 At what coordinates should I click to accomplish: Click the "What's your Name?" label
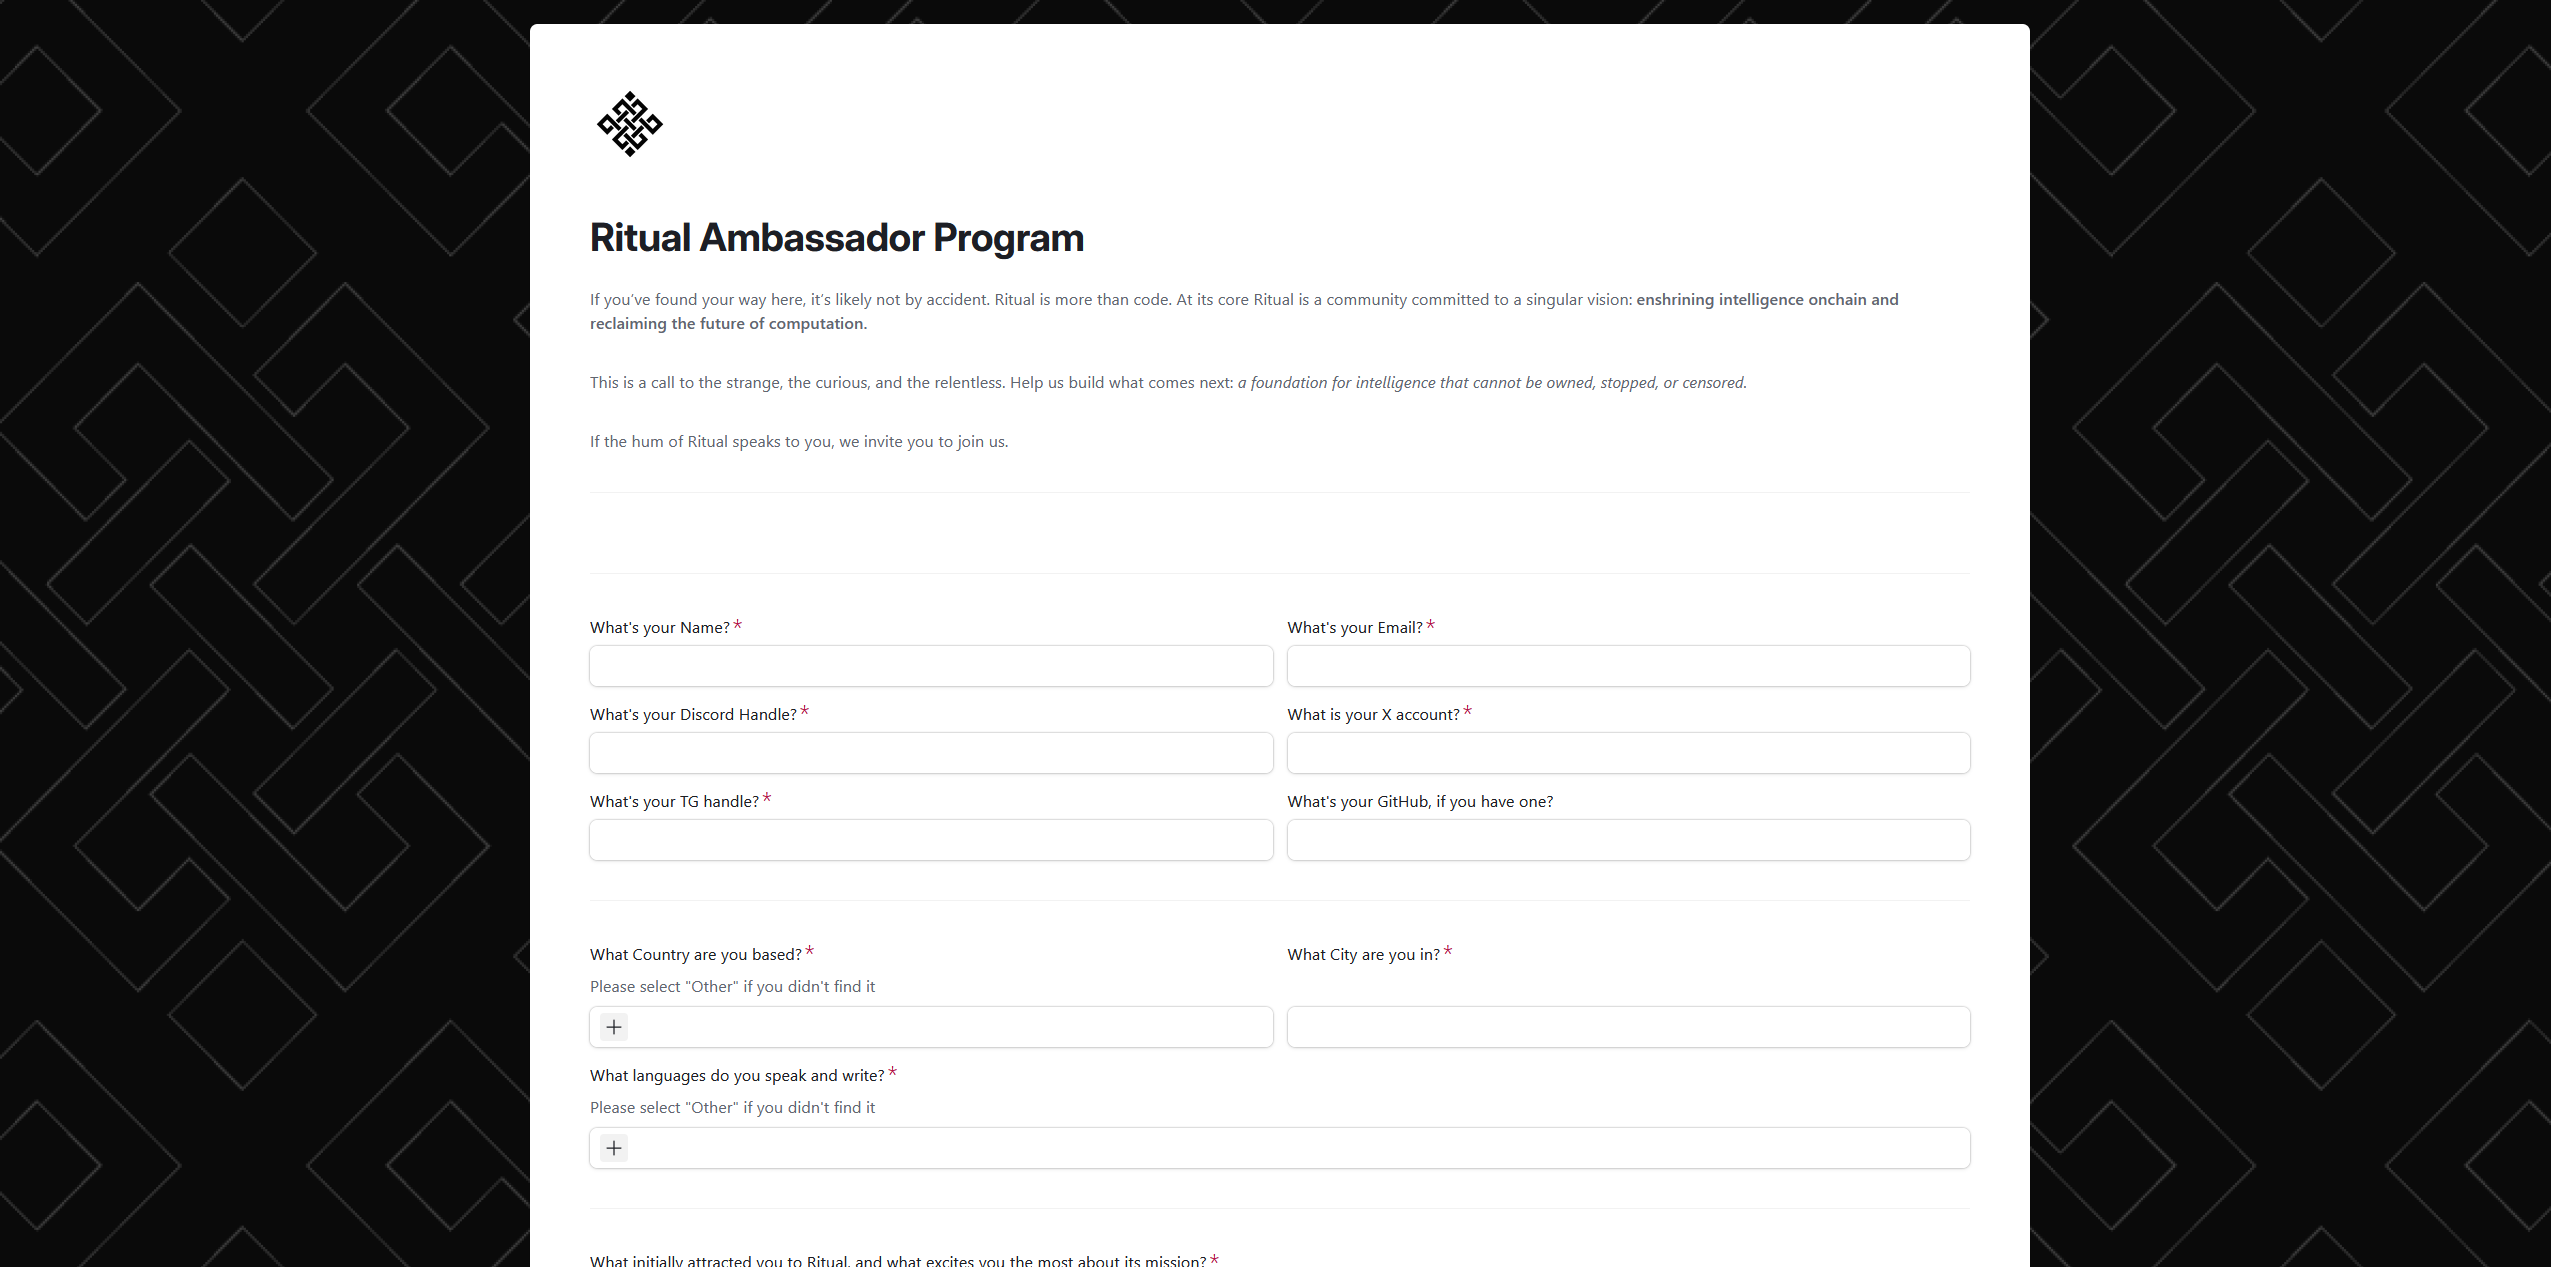coord(659,628)
